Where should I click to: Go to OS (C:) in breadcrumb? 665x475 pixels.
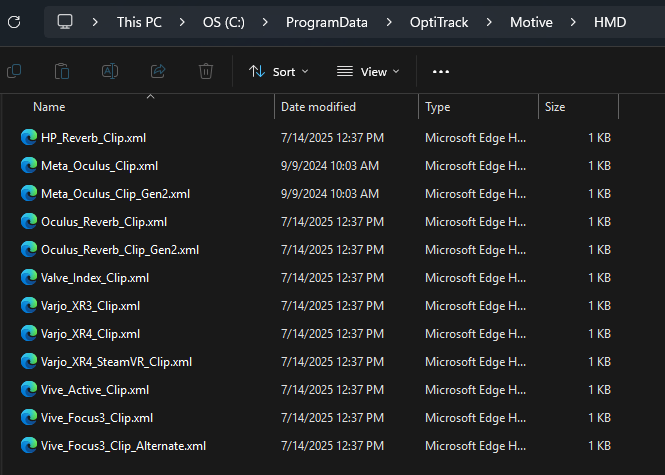coord(224,22)
